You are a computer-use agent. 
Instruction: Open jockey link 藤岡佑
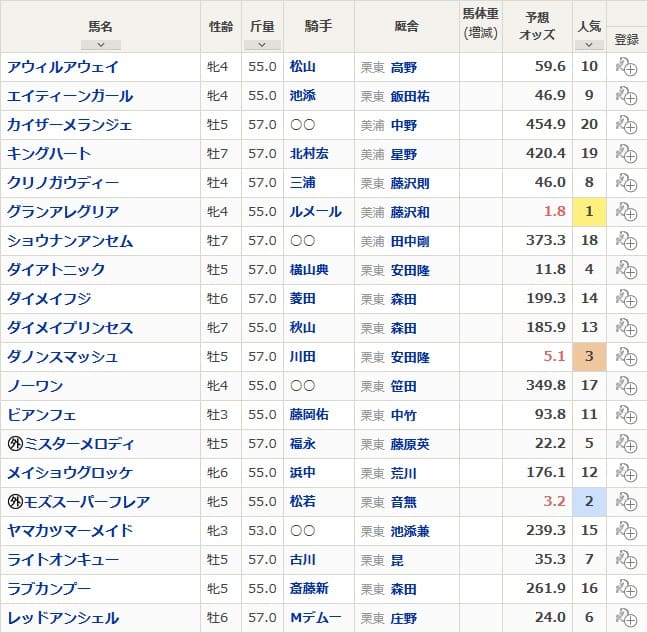[x=309, y=415]
